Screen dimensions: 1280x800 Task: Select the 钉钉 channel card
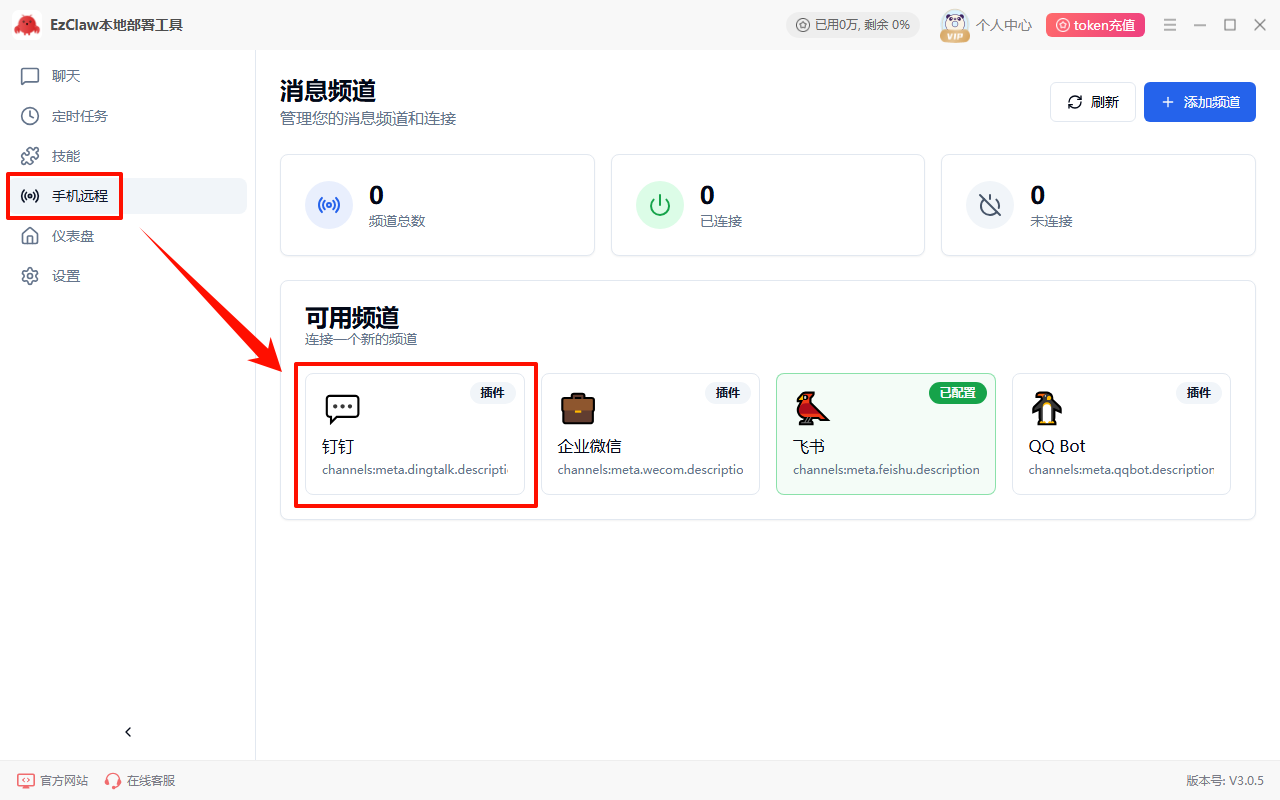point(415,434)
